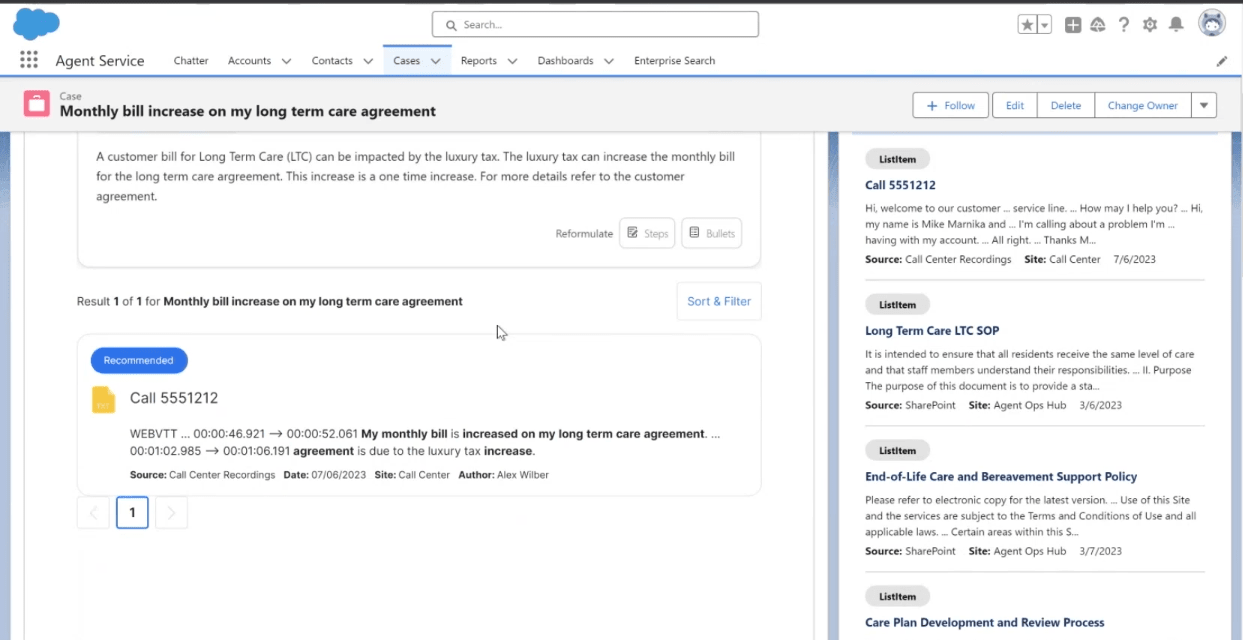Viewport: 1243px width, 640px height.
Task: Expand the Reports tab dropdown chevron
Action: pyautogui.click(x=512, y=61)
